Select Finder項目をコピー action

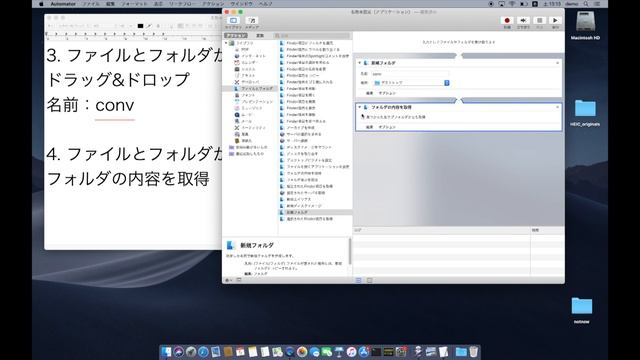click(x=302, y=76)
